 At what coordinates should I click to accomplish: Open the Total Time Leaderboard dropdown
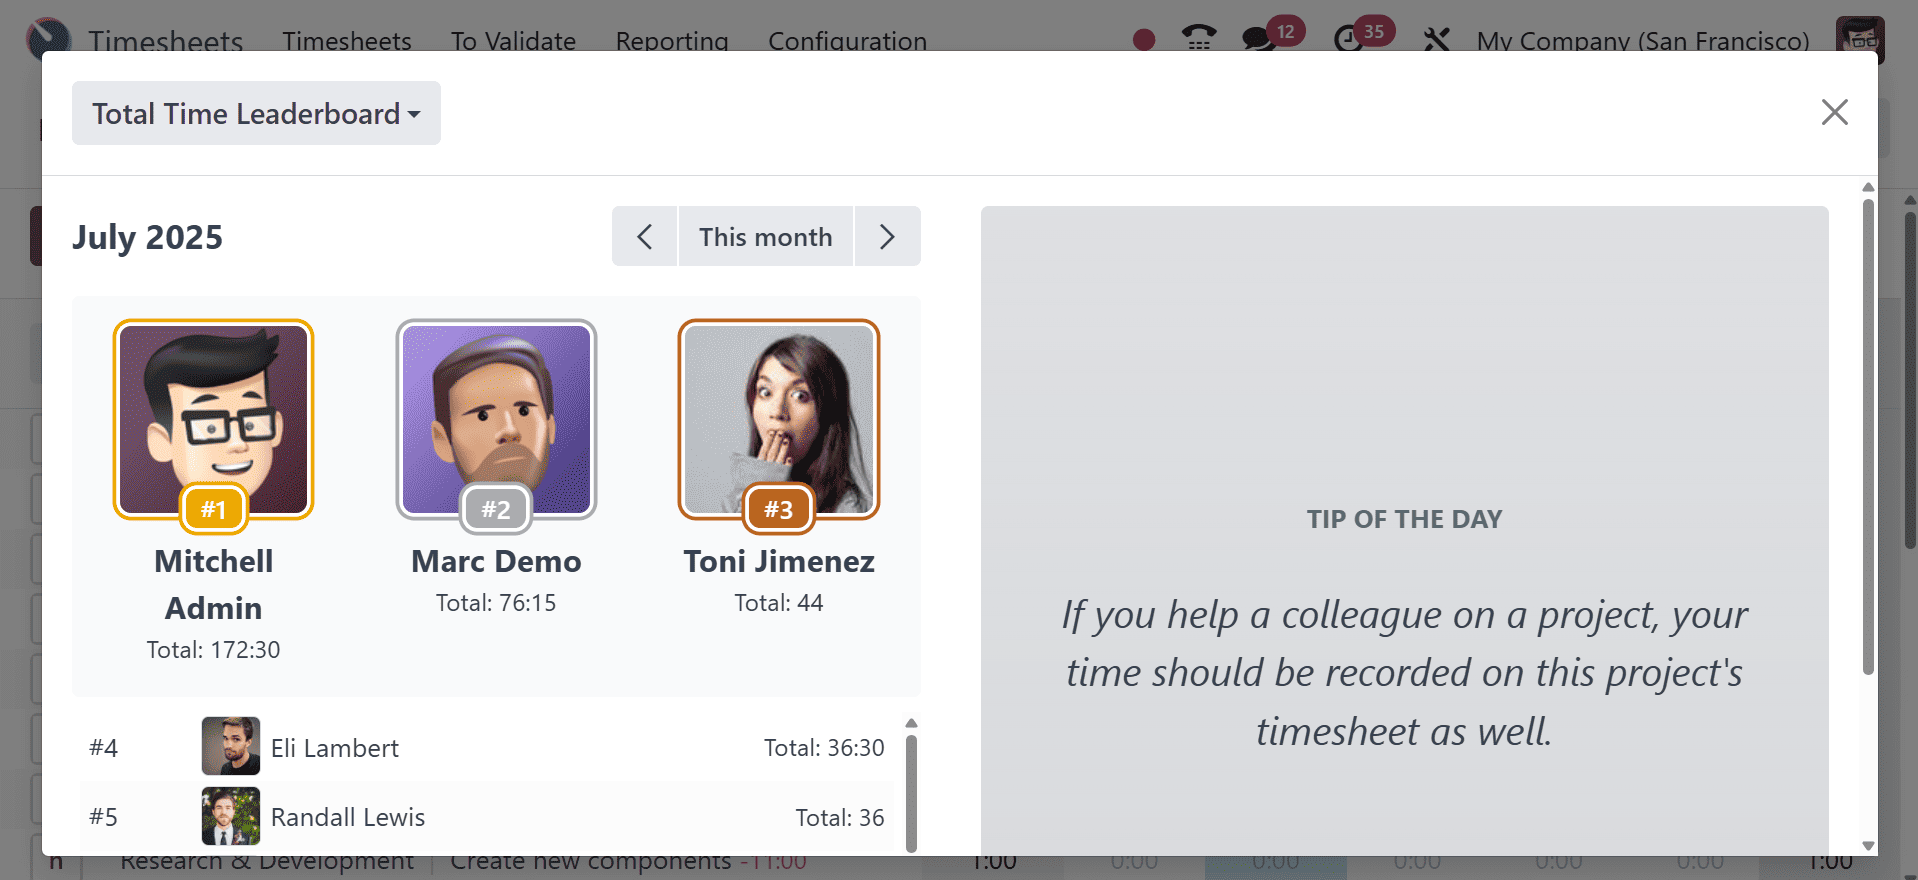[256, 113]
